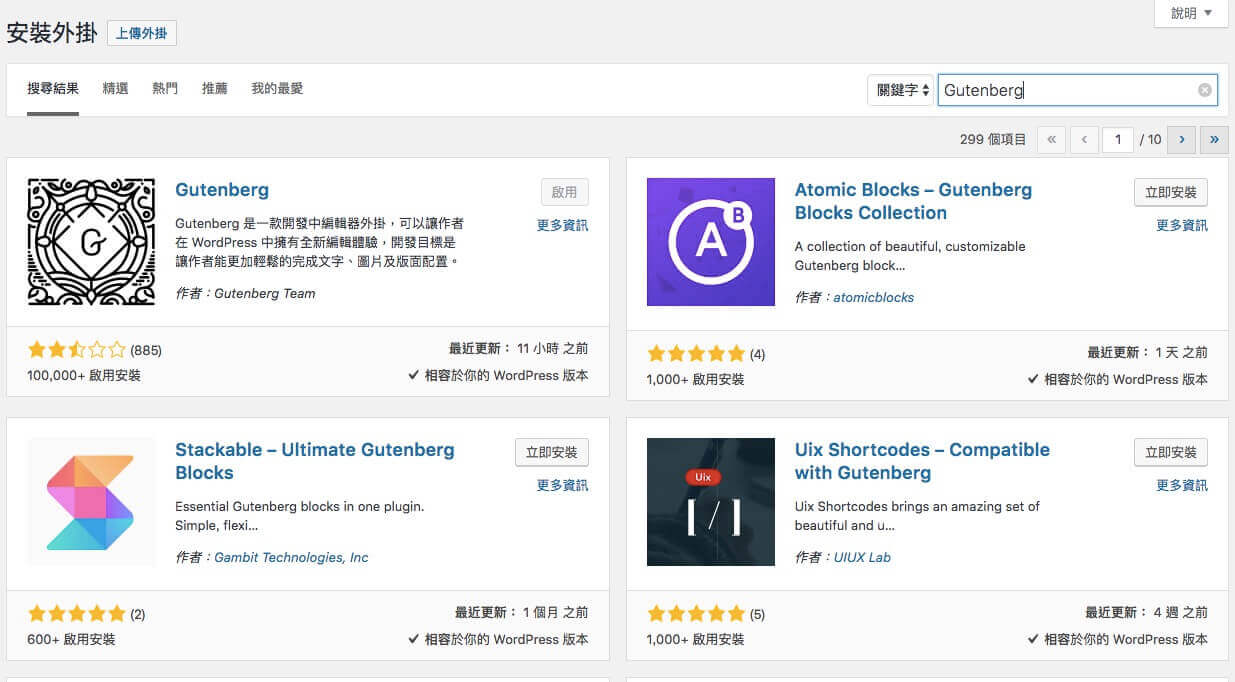Open 更多資訊 for Atomic Blocks
Screen dimensions: 1235x682
1182,225
